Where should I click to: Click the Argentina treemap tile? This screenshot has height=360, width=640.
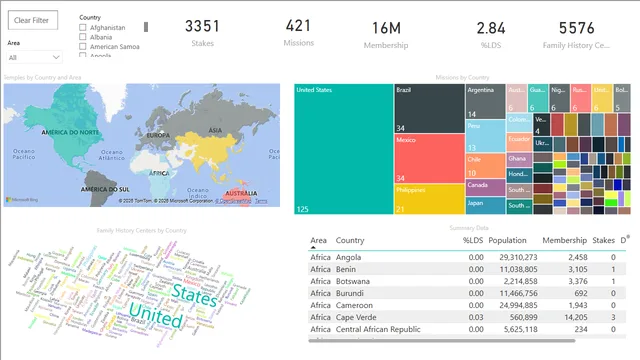pos(486,101)
